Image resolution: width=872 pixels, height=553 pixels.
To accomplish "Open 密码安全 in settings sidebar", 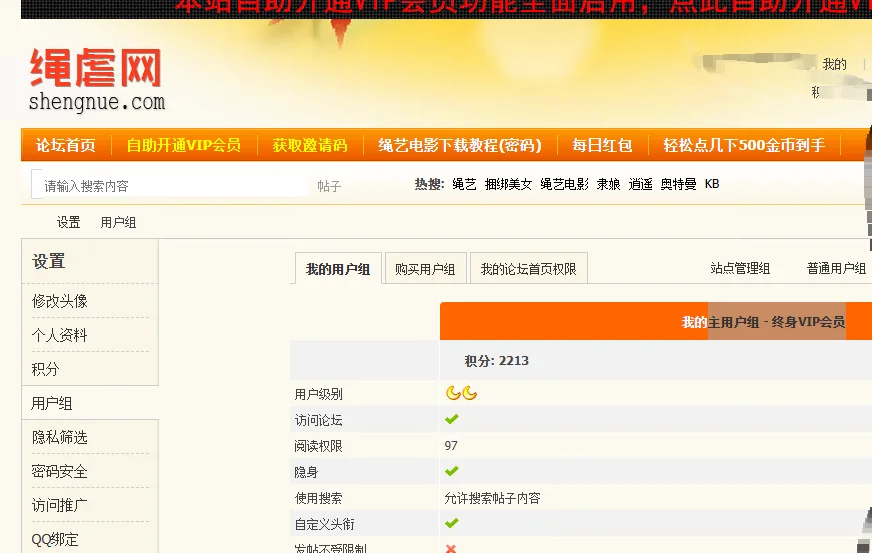I will (x=60, y=471).
